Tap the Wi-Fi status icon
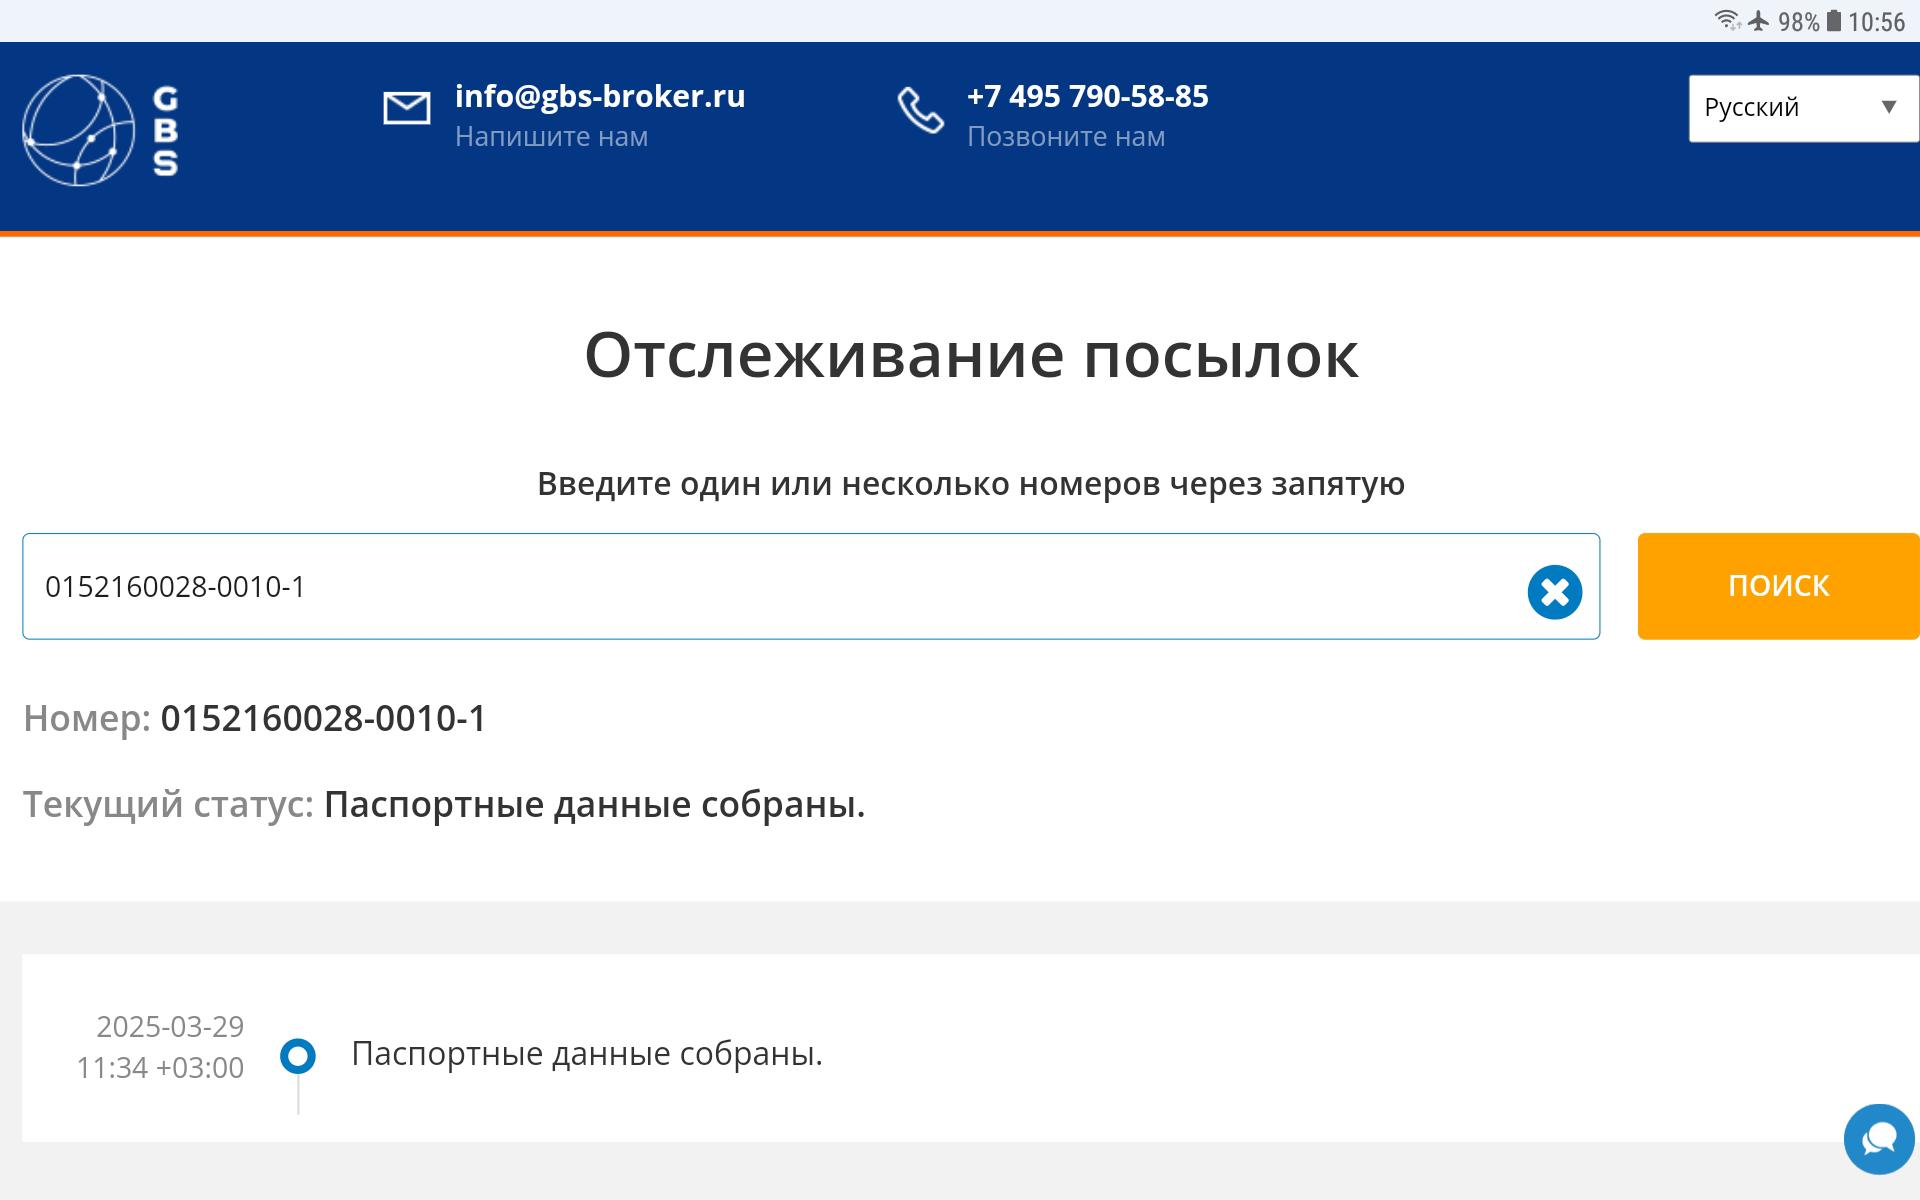Screen dimensions: 1920x1200 coord(1726,21)
